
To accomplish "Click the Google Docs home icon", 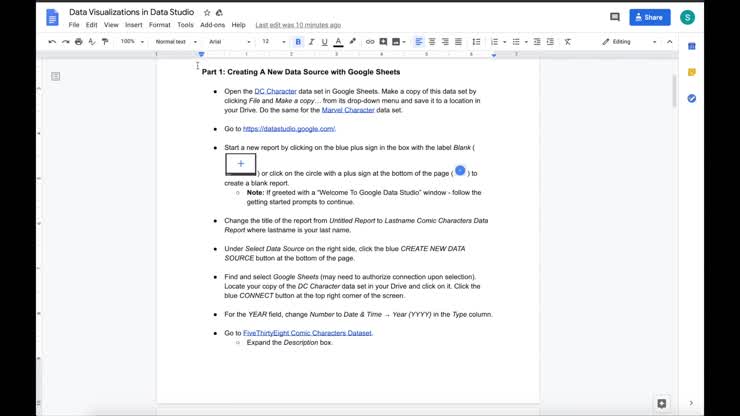I will point(52,18).
